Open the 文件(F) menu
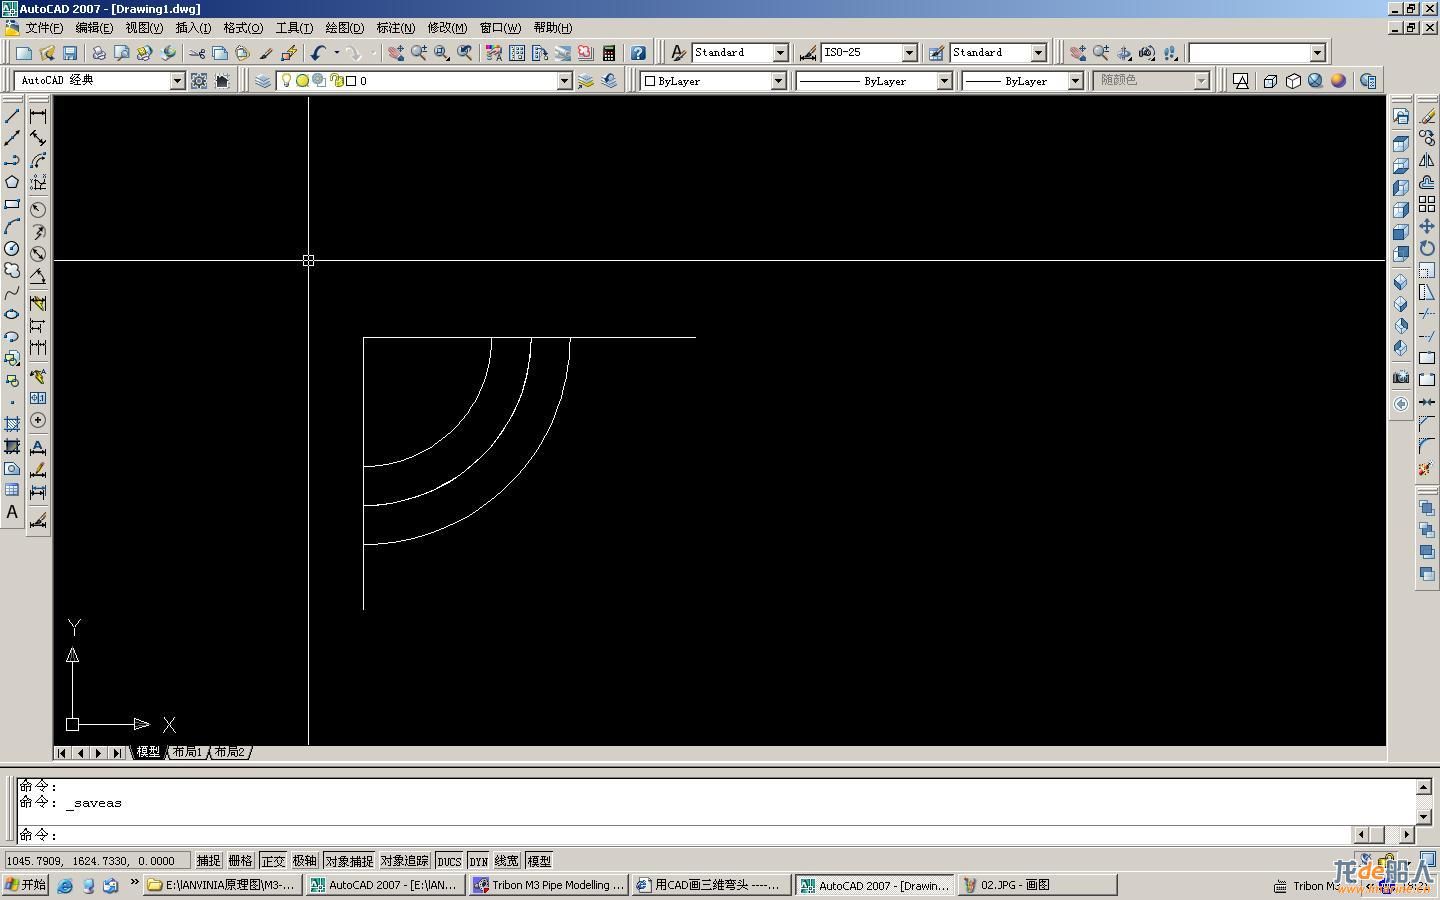 coord(43,28)
